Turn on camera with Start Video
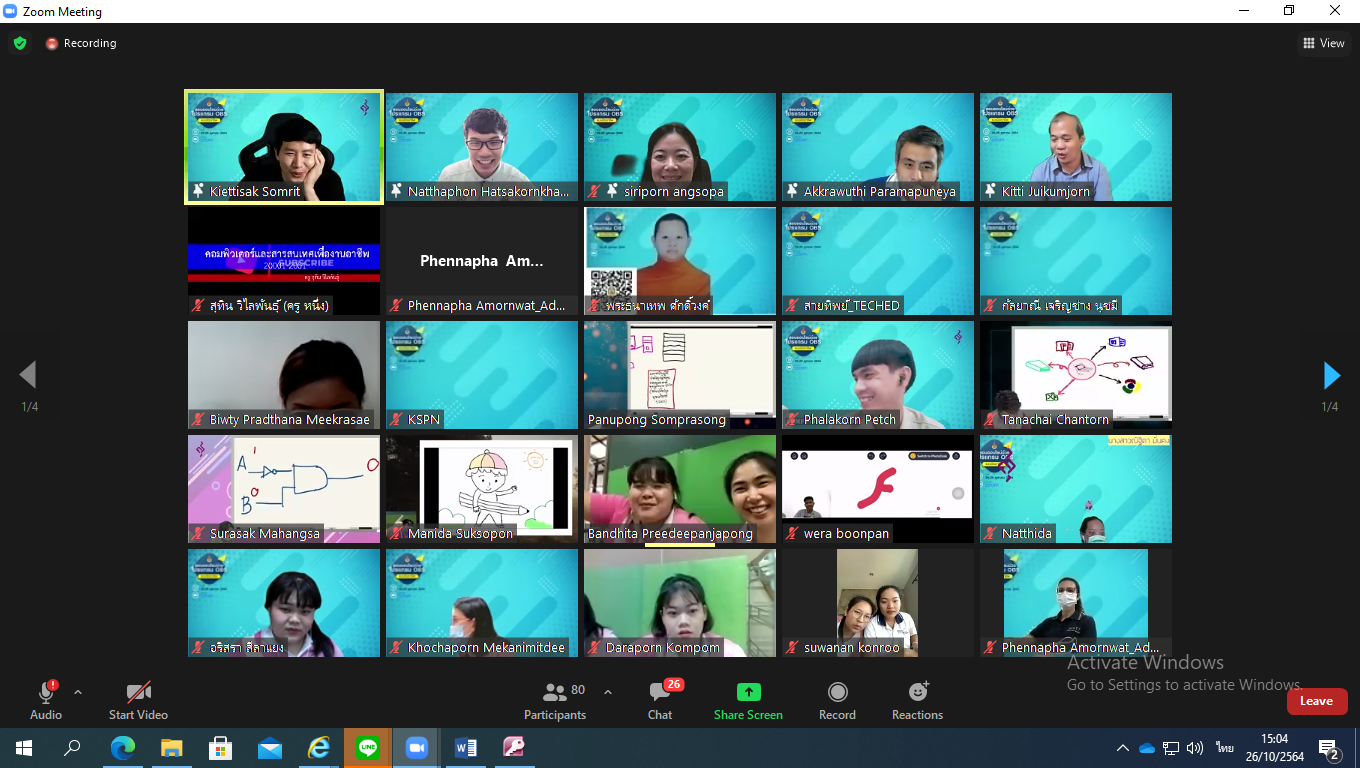 coord(138,700)
